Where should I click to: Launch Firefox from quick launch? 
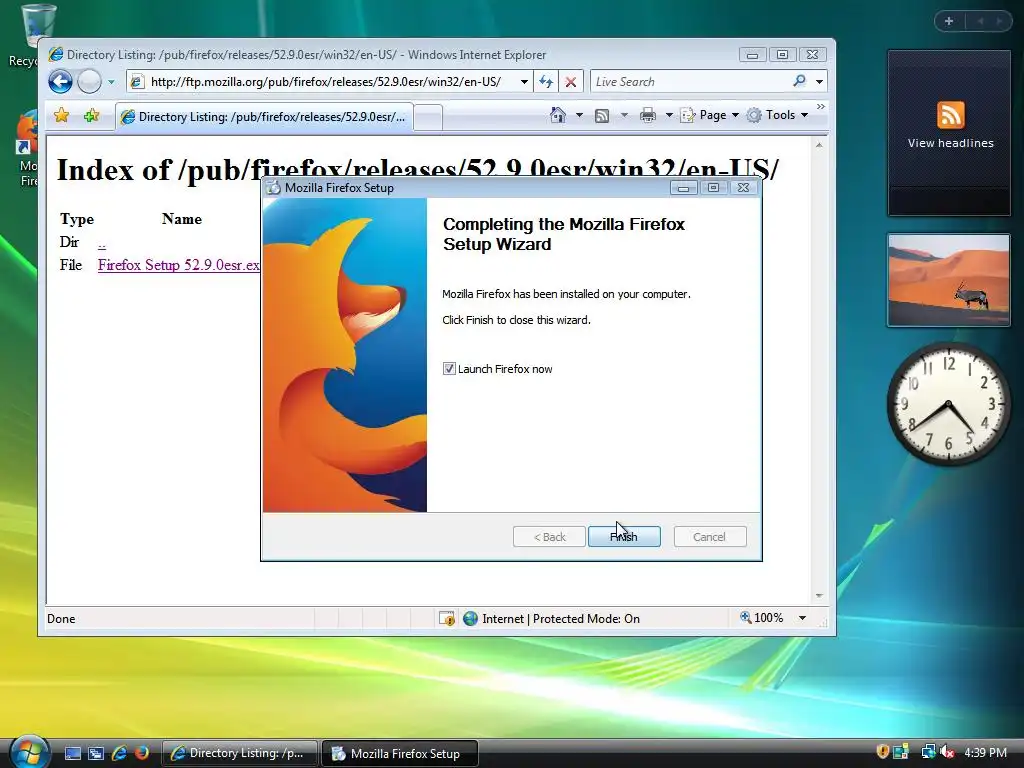pyautogui.click(x=142, y=753)
